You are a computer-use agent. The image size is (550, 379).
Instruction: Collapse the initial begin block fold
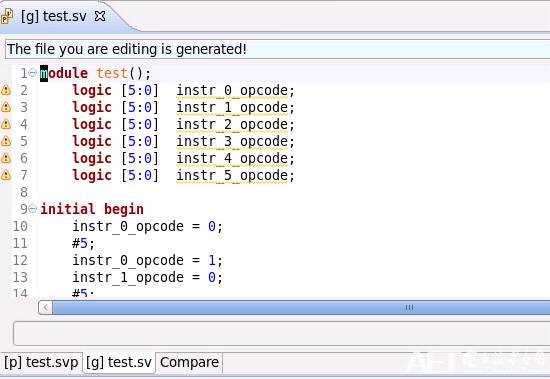pyautogui.click(x=33, y=209)
